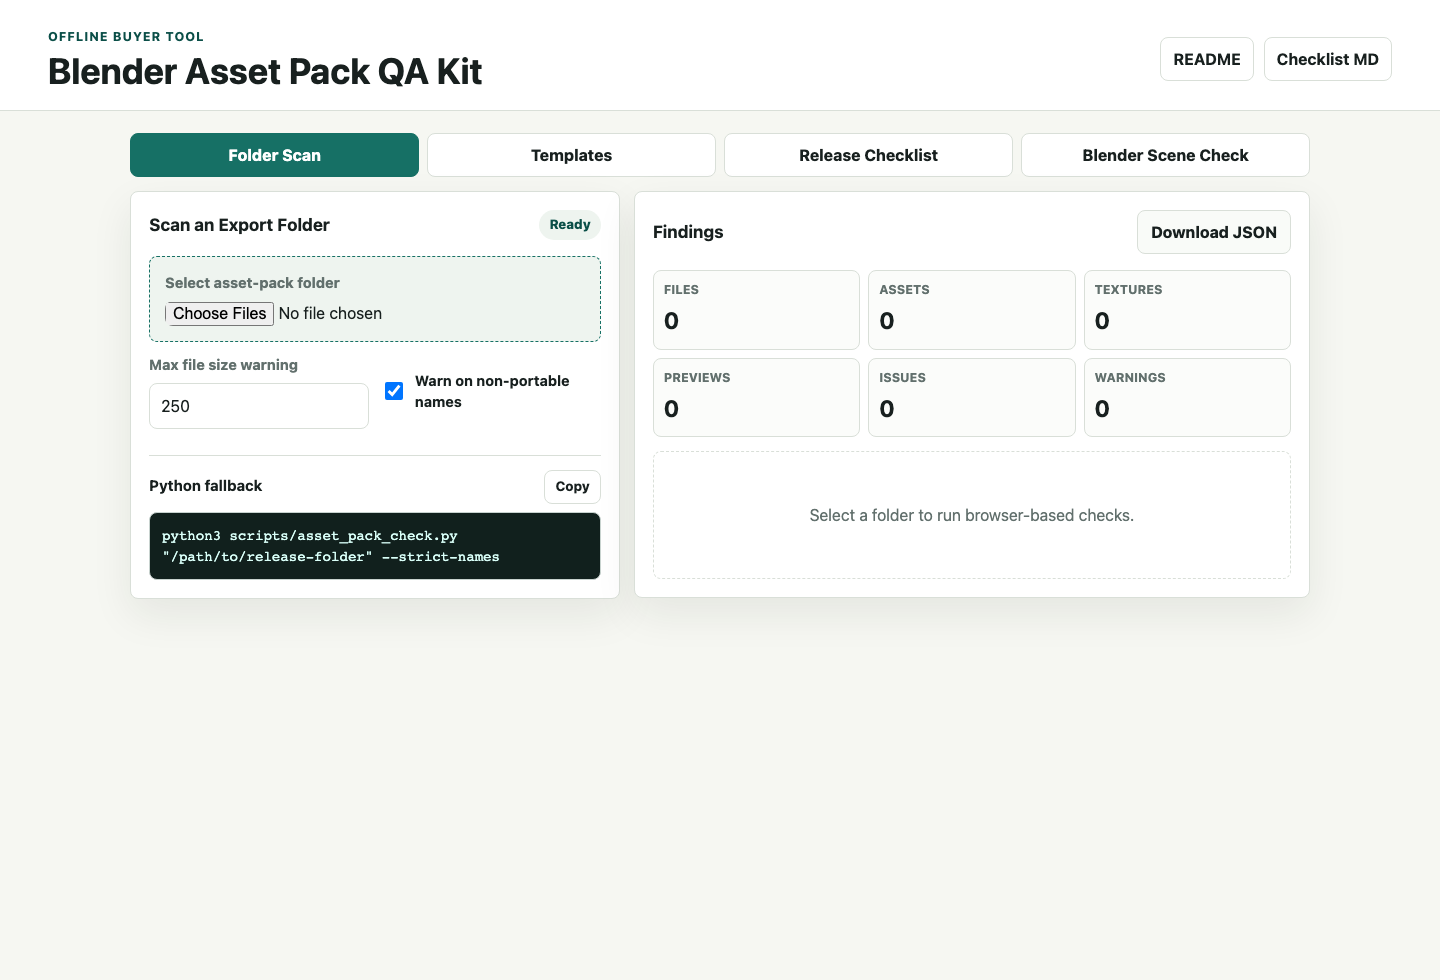This screenshot has width=1440, height=980.
Task: Click the 'Warn on non-portable names' label
Action: point(492,391)
